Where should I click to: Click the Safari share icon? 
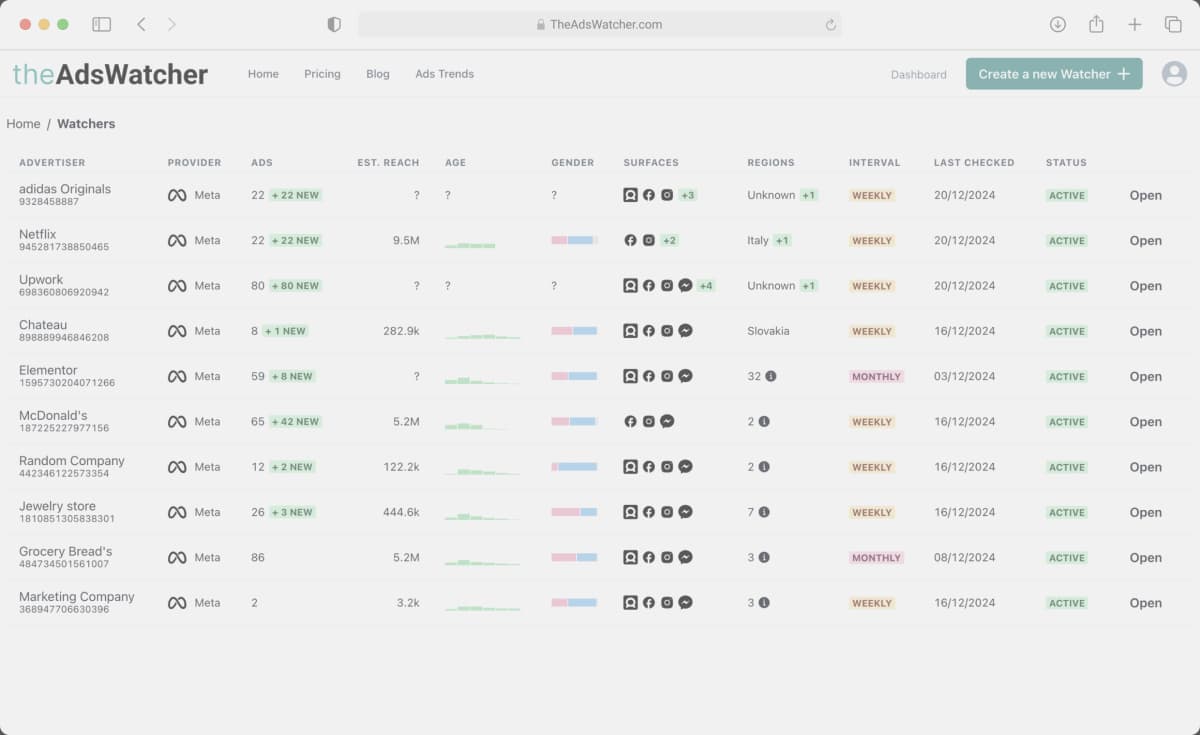coord(1096,24)
